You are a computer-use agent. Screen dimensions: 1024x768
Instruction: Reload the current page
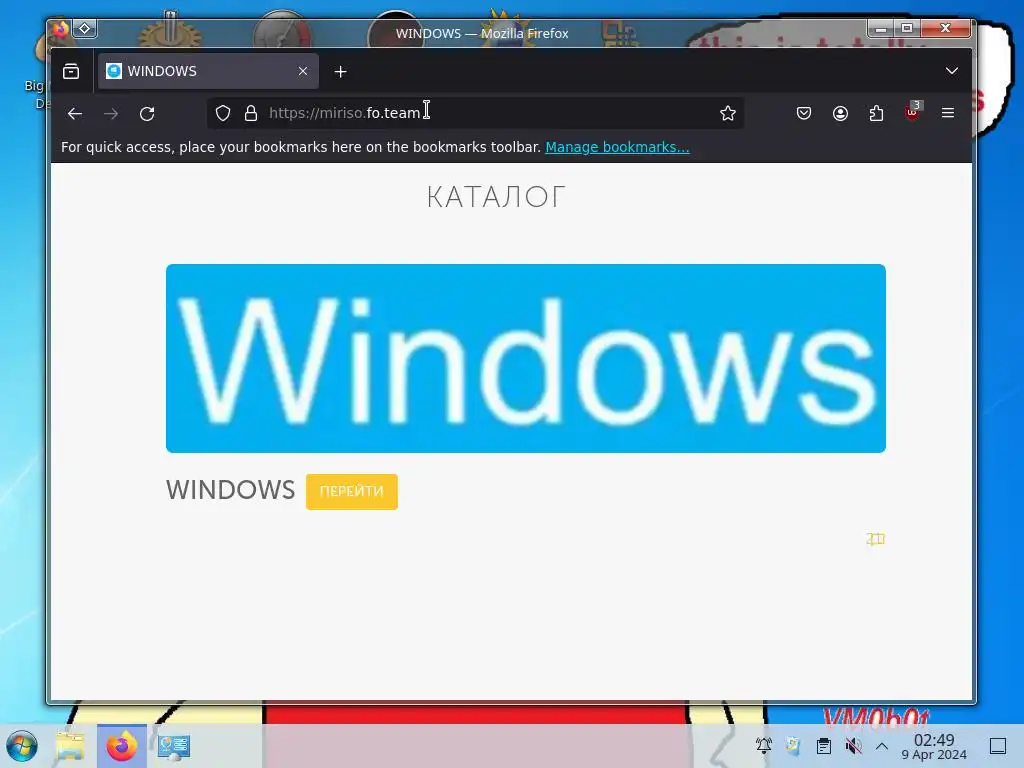click(x=148, y=114)
